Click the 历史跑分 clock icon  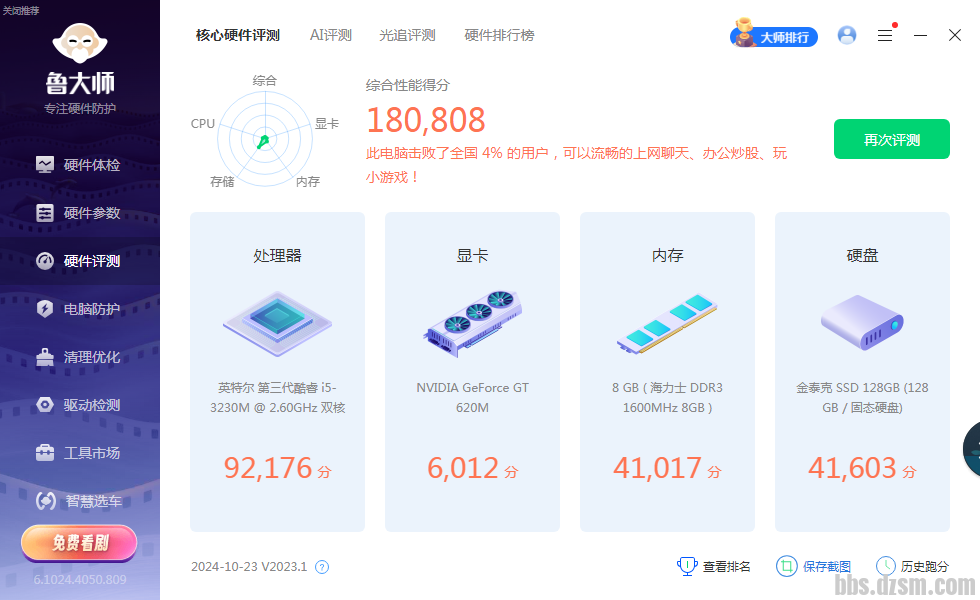[885, 566]
